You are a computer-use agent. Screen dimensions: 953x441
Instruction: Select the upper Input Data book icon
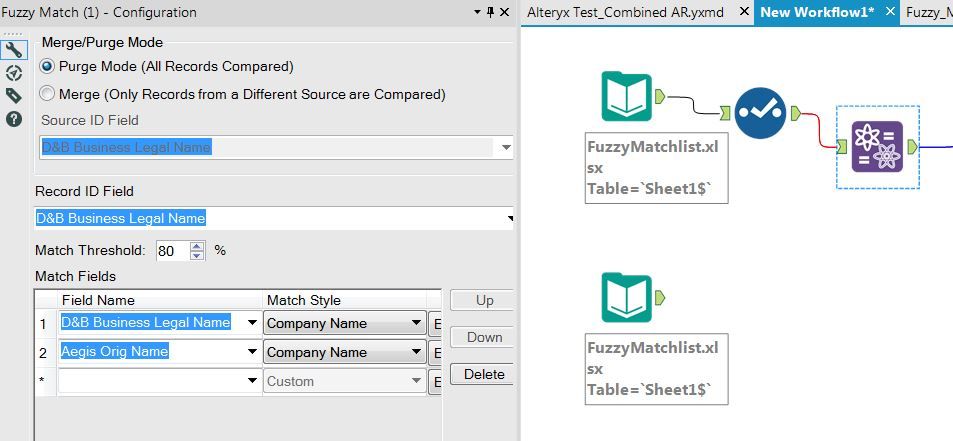pos(627,97)
